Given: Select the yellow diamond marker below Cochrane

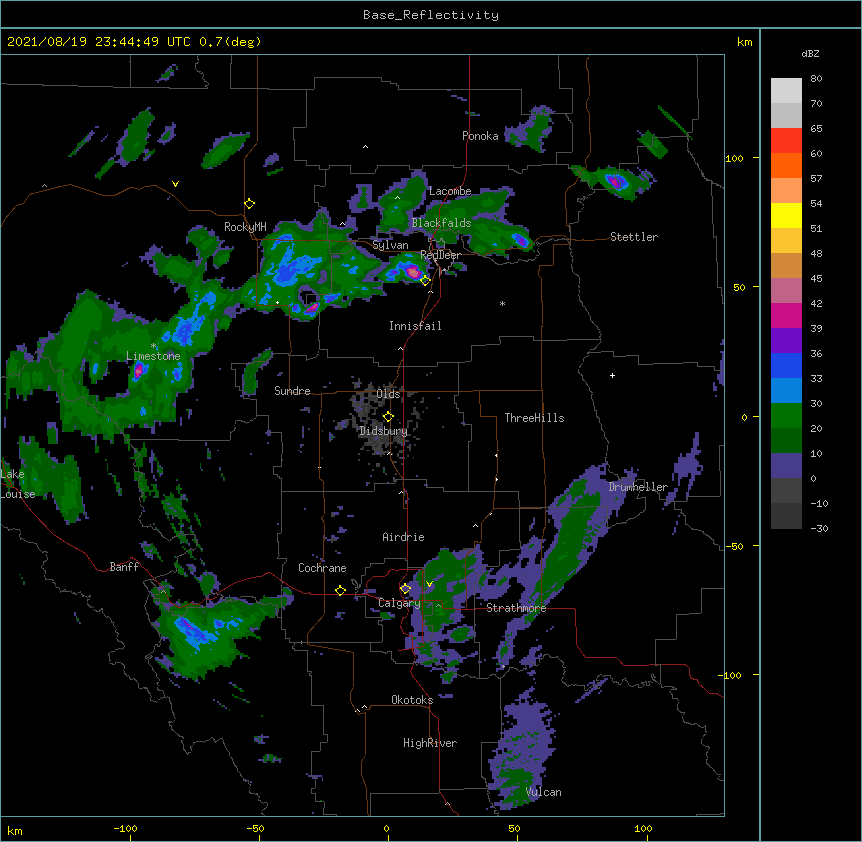Looking at the screenshot, I should [x=340, y=590].
